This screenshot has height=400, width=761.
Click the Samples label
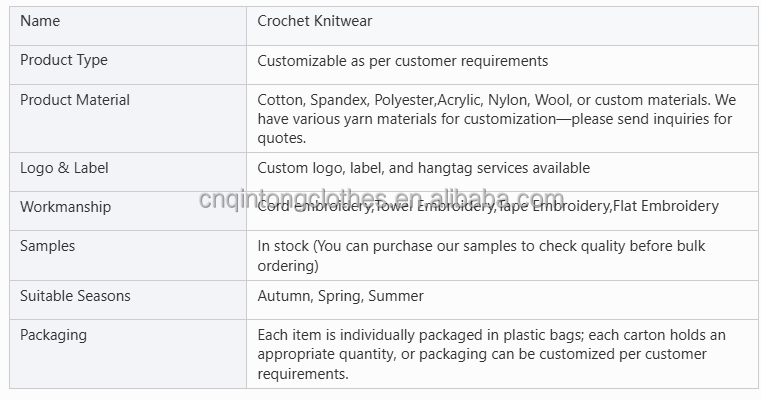point(48,246)
